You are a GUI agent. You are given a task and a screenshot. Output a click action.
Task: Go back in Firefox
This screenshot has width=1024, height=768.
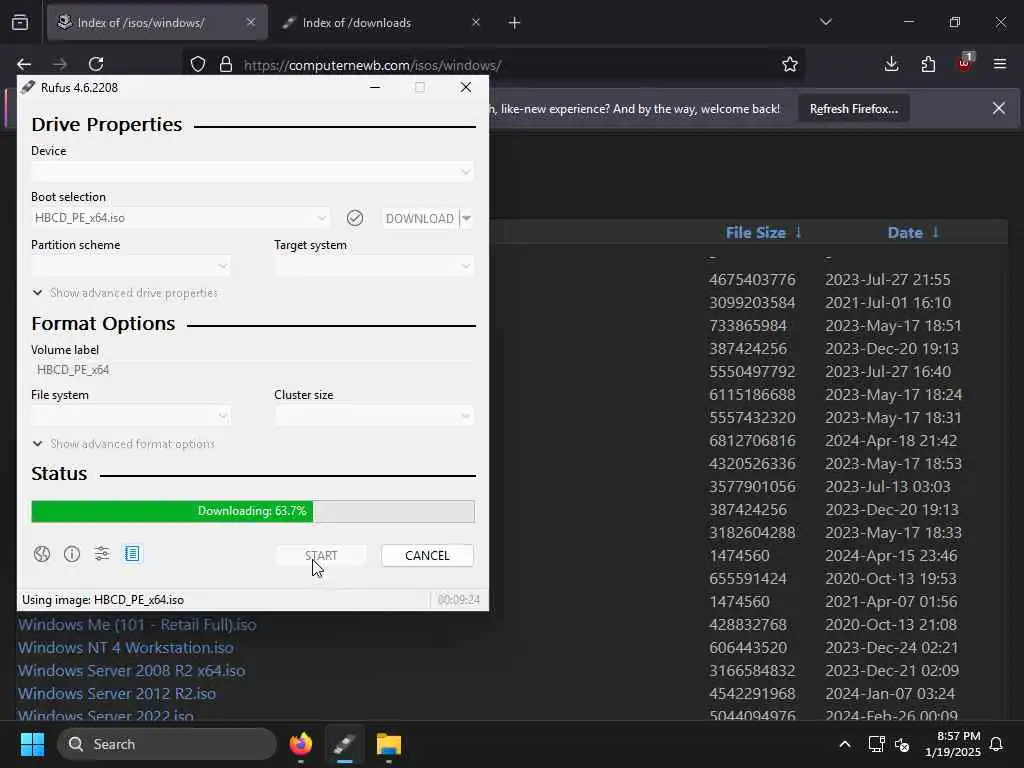tap(24, 64)
